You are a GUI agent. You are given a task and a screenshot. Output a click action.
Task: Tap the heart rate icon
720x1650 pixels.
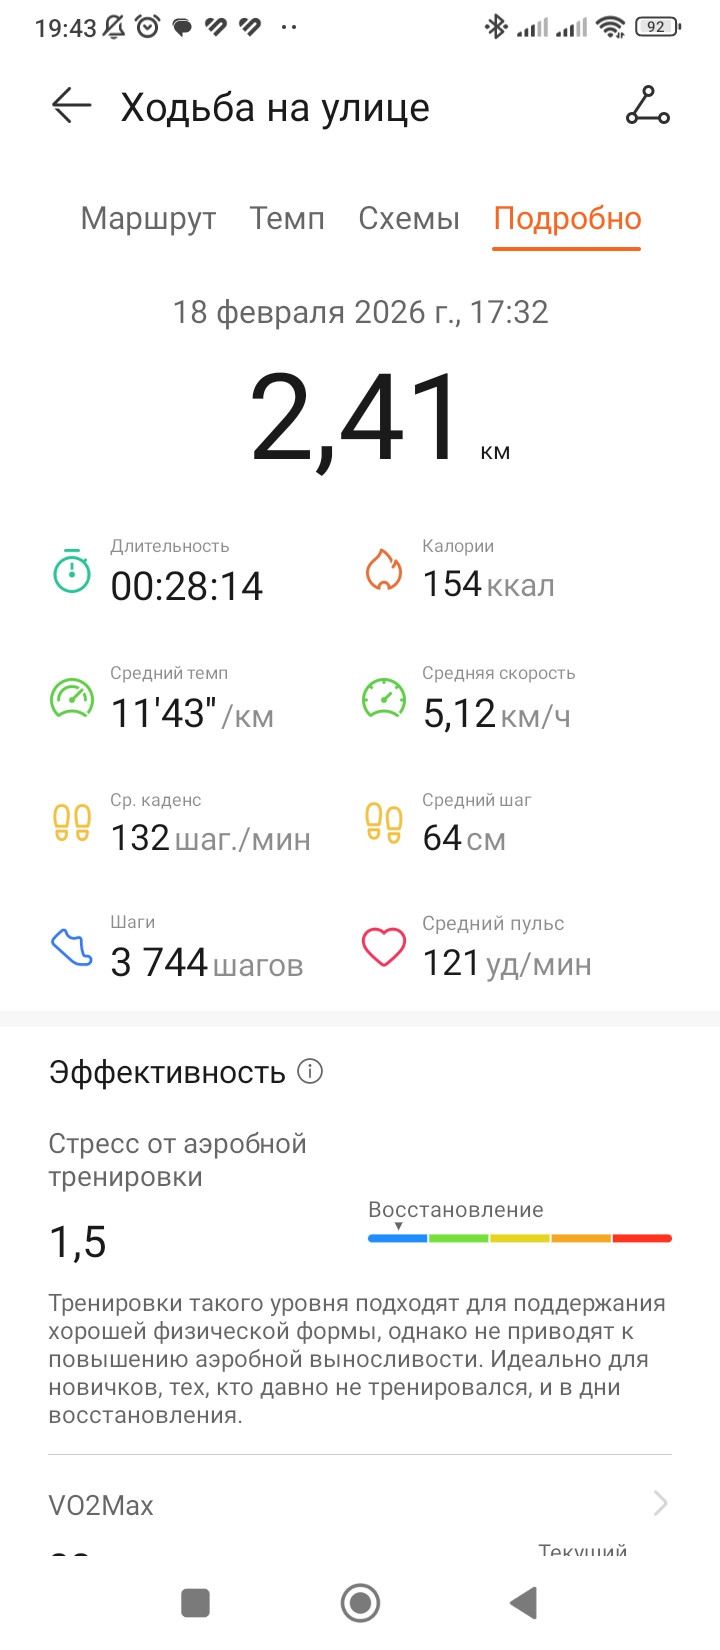pyautogui.click(x=383, y=947)
